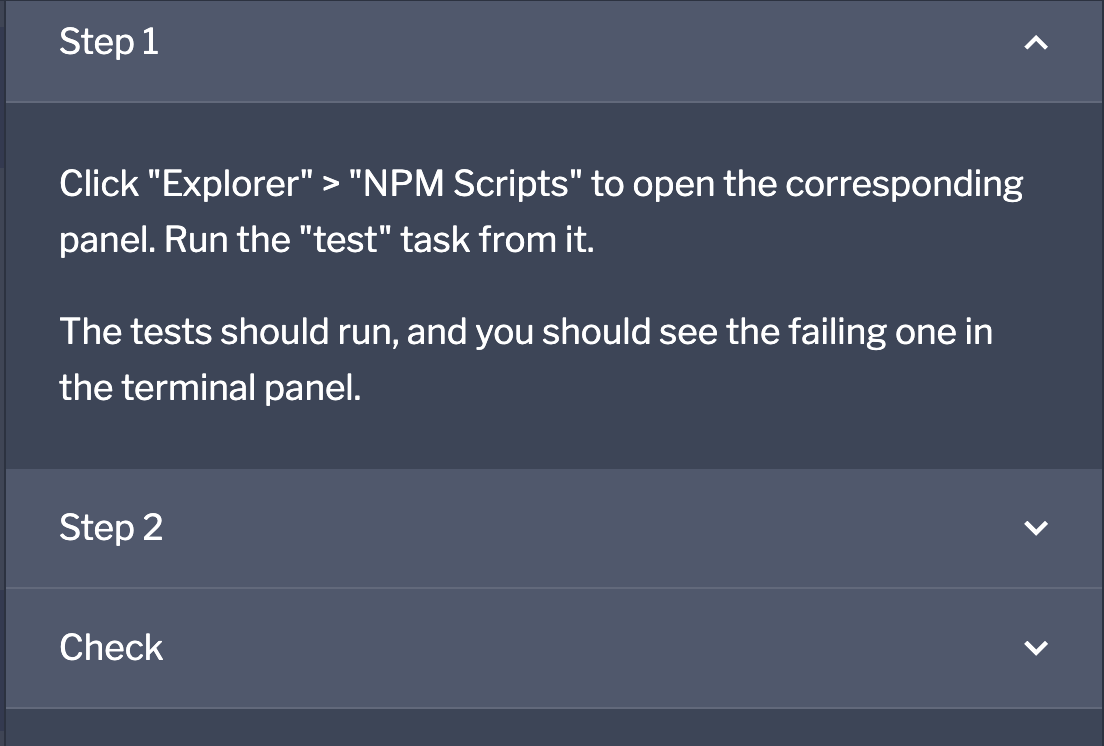The image size is (1104, 746).
Task: Select the Check title text
Action: 111,647
